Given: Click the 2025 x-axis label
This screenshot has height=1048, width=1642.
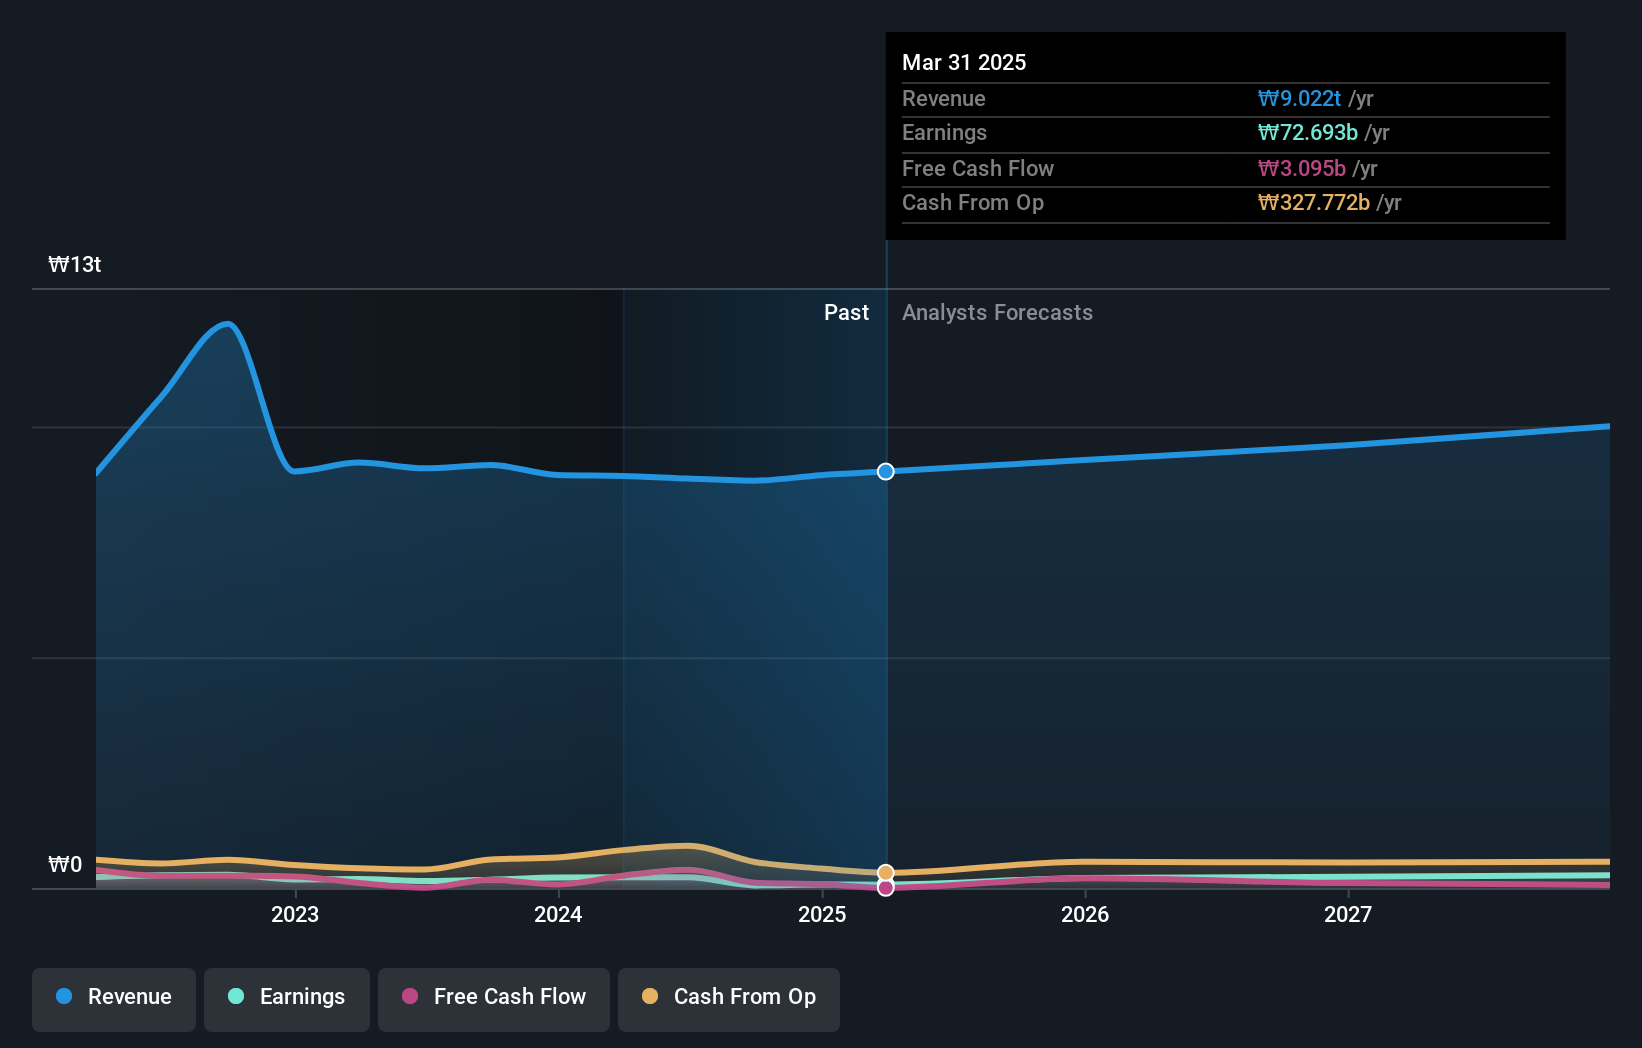Looking at the screenshot, I should [822, 914].
